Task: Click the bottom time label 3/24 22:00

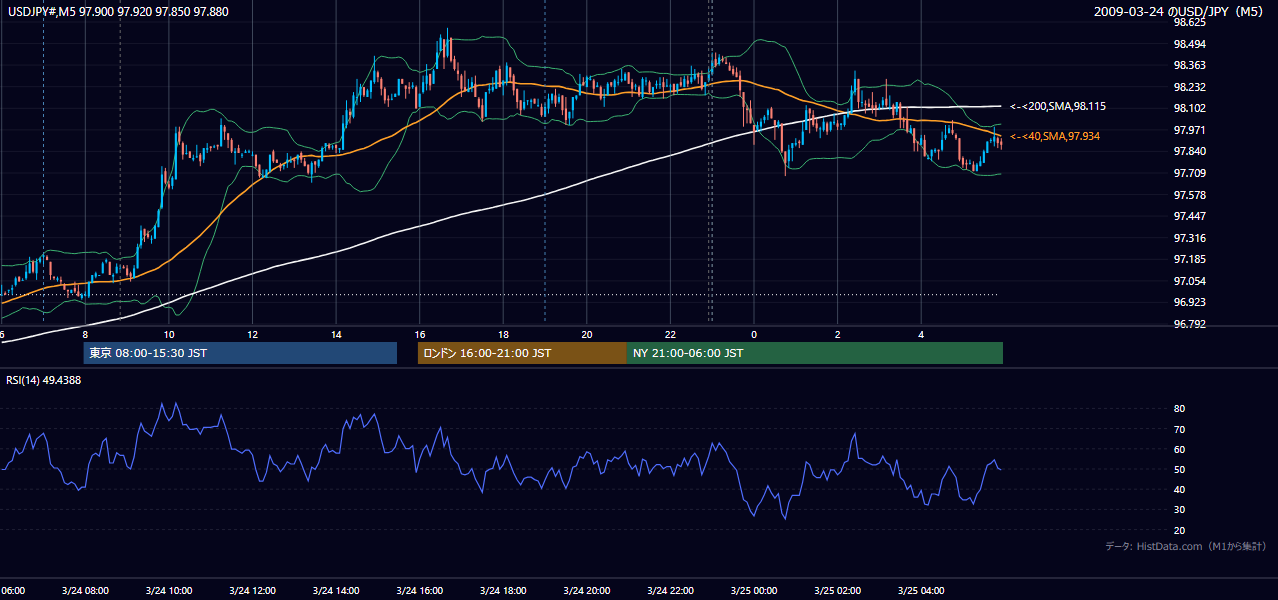Action: point(671,591)
